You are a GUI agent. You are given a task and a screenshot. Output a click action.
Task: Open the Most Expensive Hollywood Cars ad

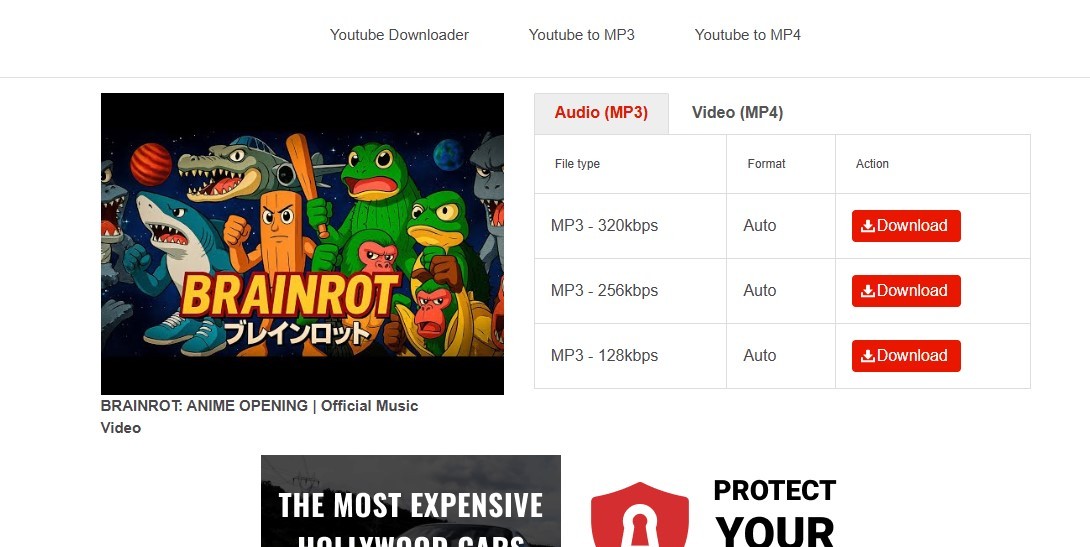click(x=411, y=501)
